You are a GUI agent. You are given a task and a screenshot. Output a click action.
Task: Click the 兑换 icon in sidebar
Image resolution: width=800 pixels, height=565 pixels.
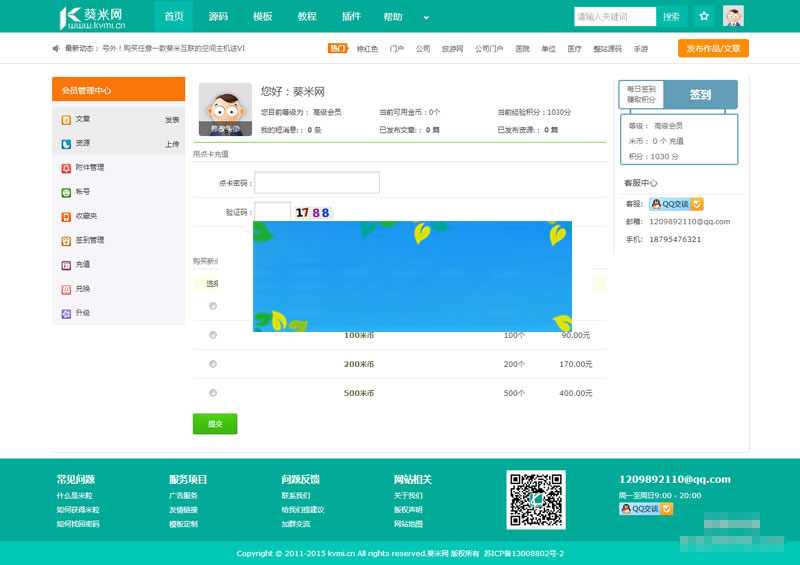coord(66,289)
